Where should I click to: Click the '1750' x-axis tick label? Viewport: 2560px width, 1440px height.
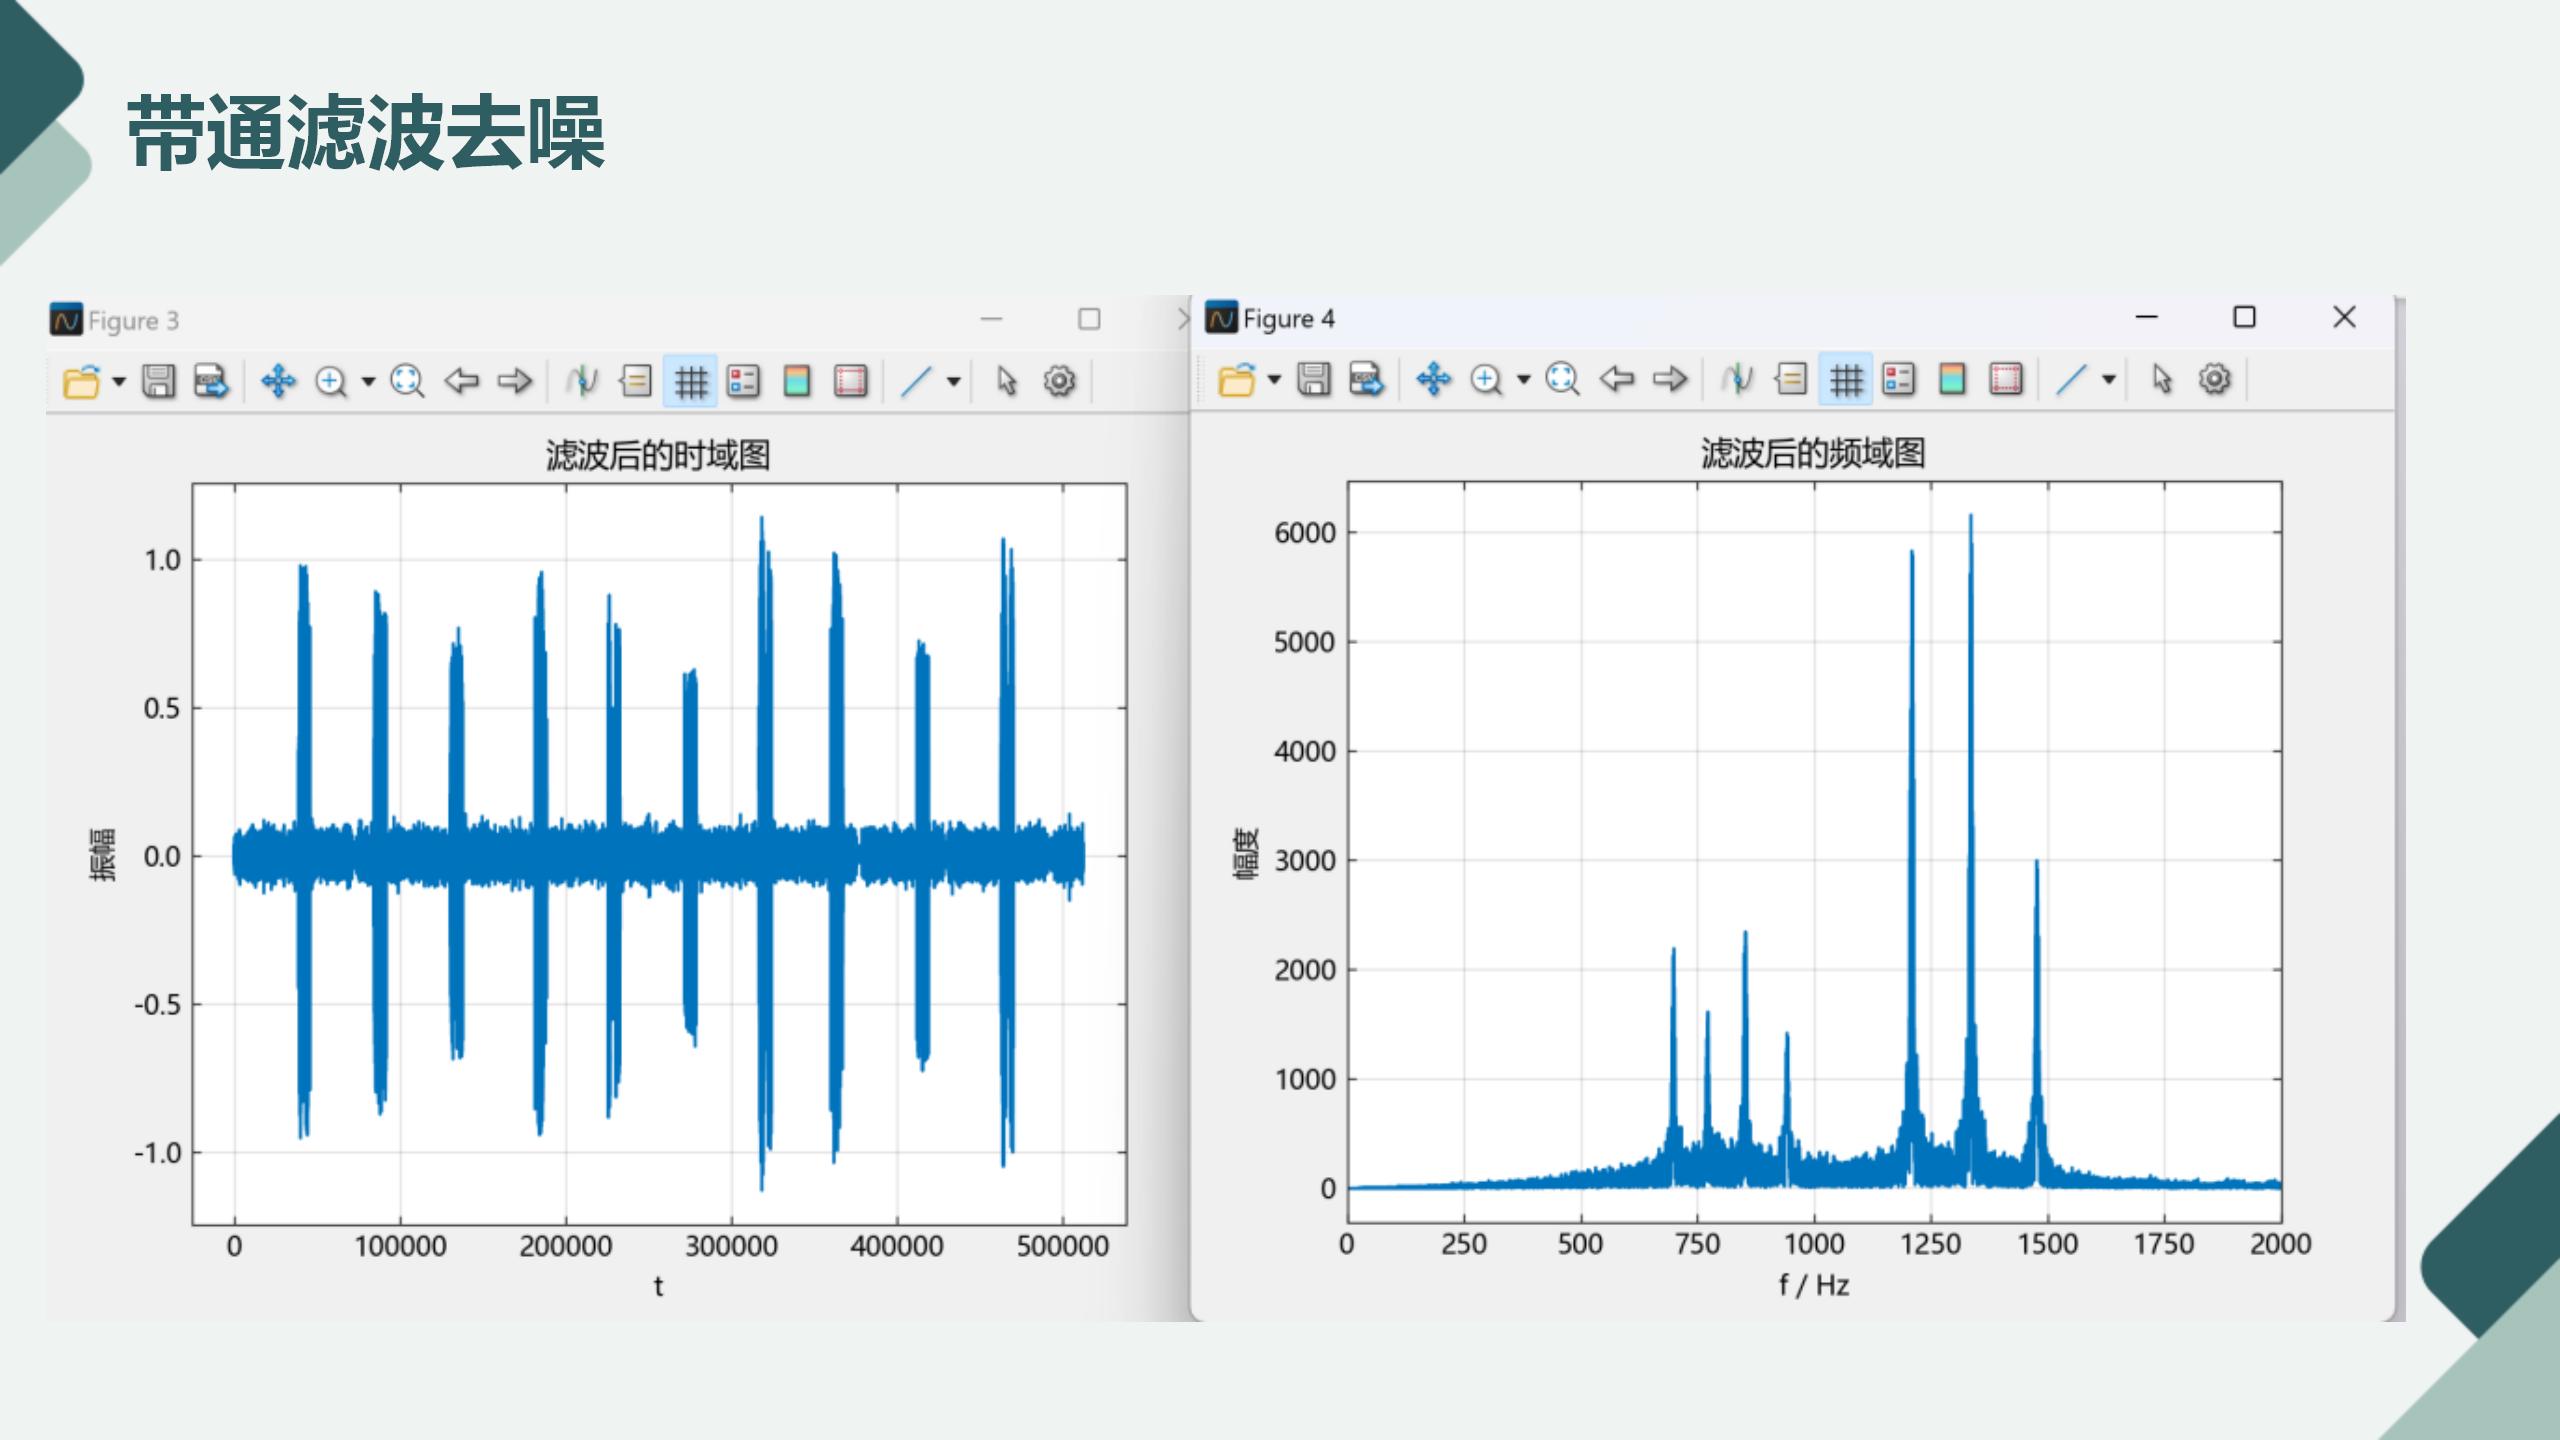pyautogui.click(x=2164, y=1244)
